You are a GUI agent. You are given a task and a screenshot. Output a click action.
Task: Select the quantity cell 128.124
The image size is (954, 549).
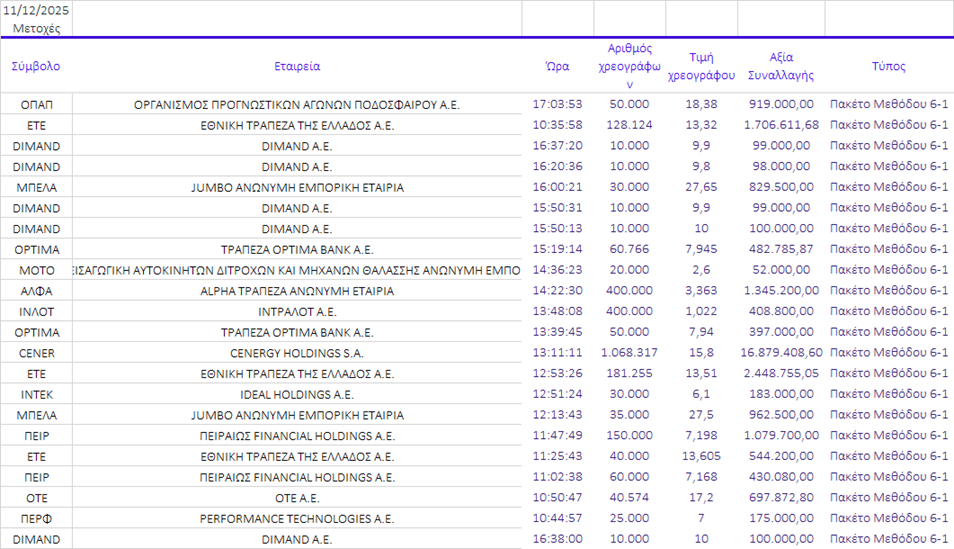629,125
